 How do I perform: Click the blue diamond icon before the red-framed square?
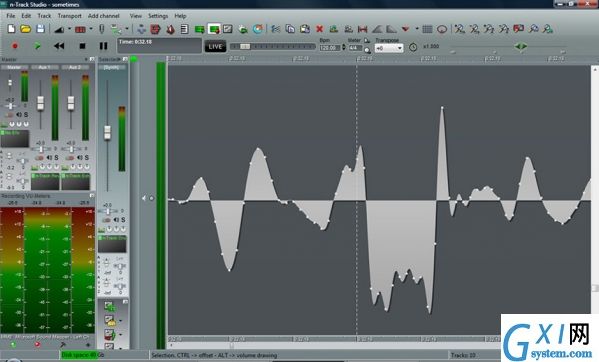tap(141, 29)
